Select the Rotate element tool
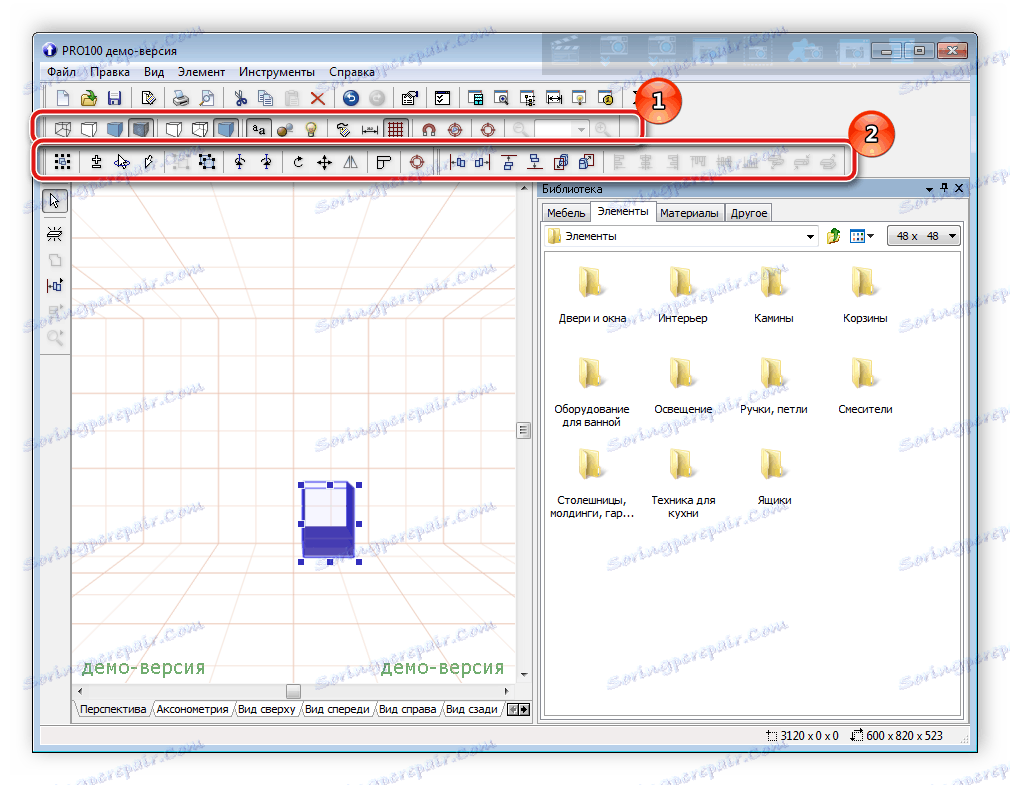Viewport: 1010px width, 785px height. coord(298,162)
